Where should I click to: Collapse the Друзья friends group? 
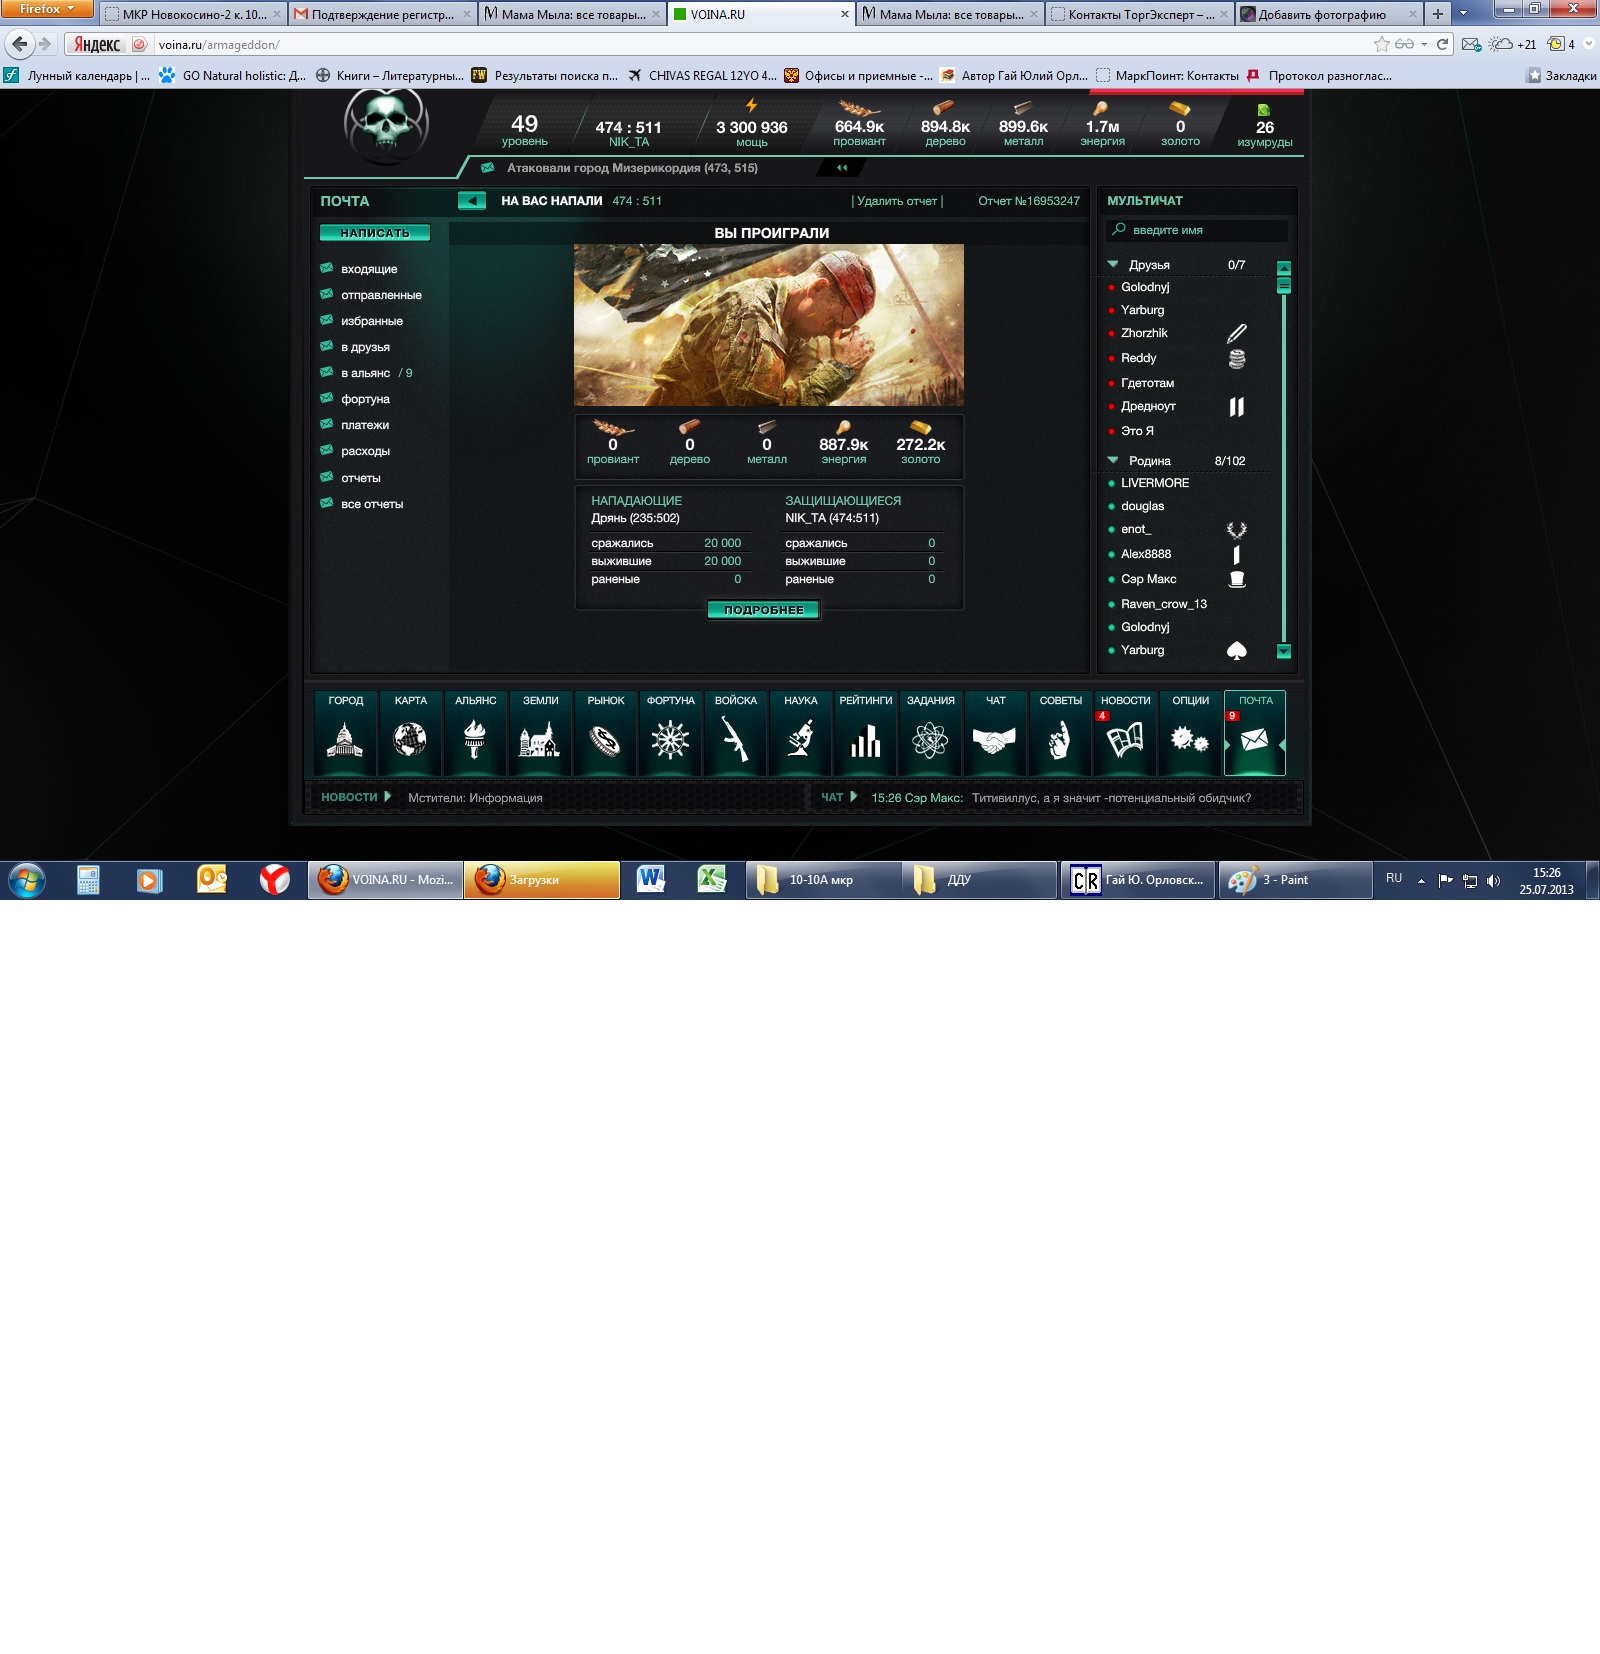click(x=1113, y=265)
